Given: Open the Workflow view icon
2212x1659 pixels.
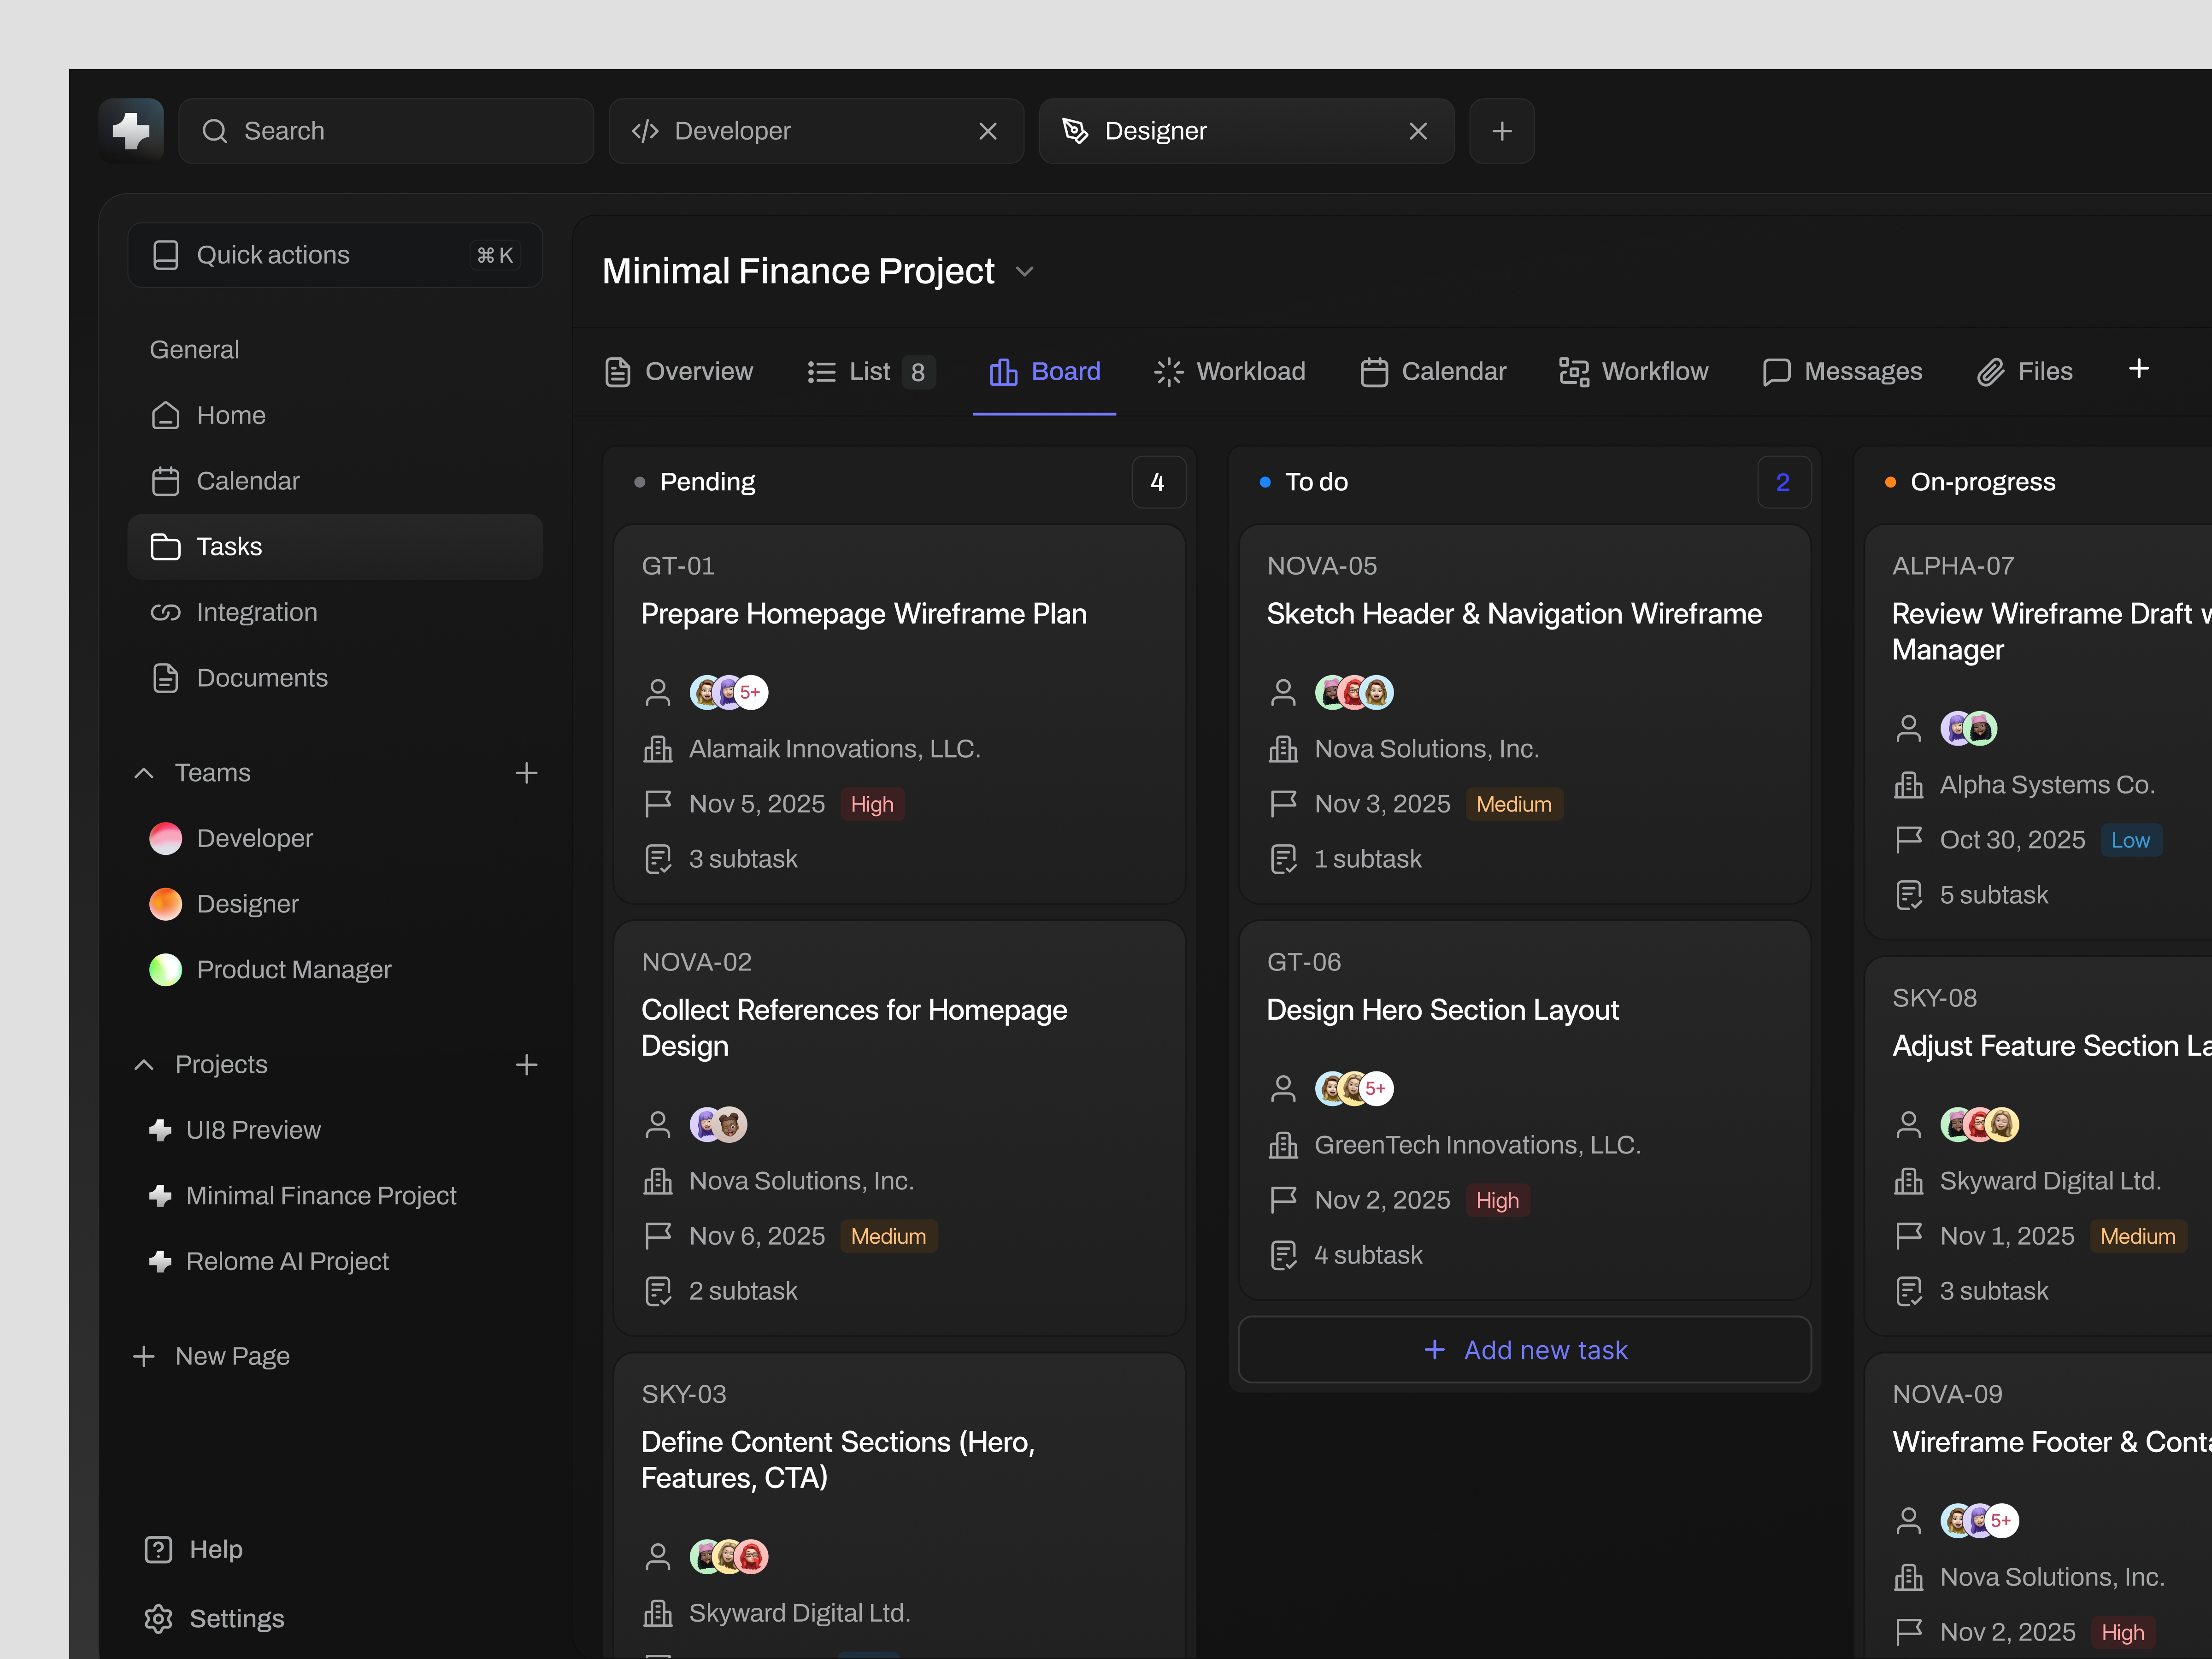Looking at the screenshot, I should (x=1575, y=371).
